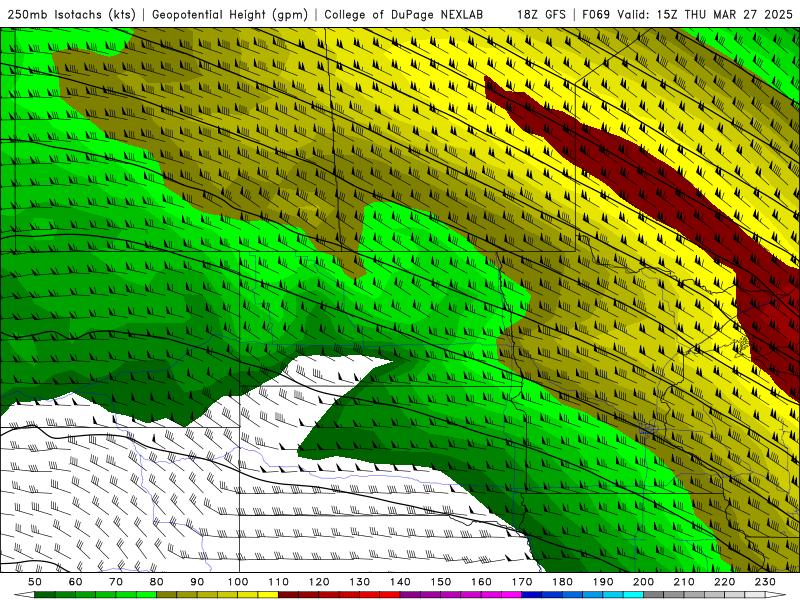Click the 60 kts legend label
This screenshot has width=800, height=600.
(76, 582)
